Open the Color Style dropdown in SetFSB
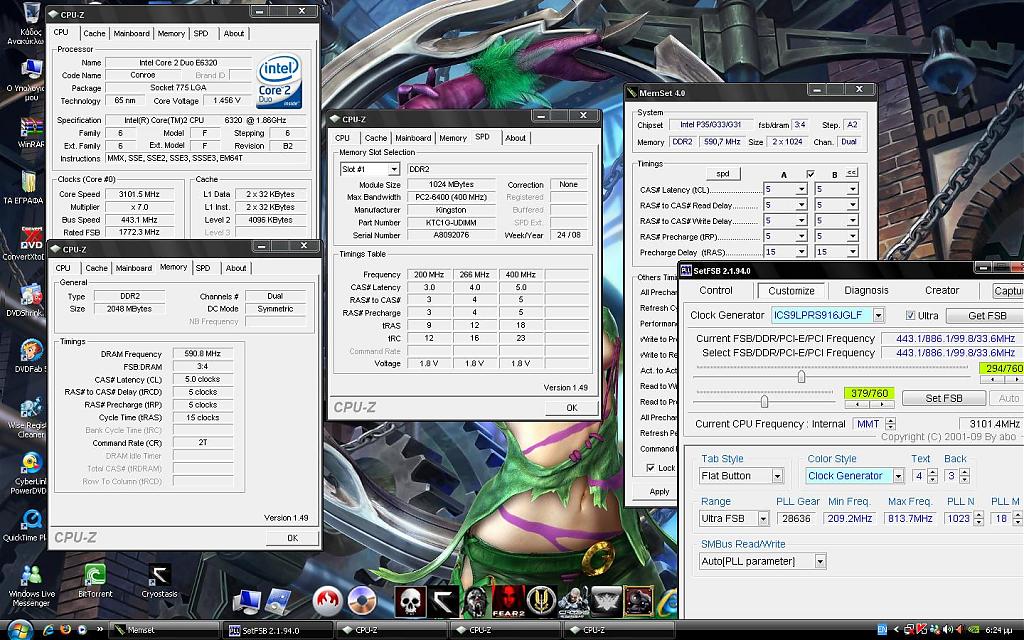 coord(899,476)
